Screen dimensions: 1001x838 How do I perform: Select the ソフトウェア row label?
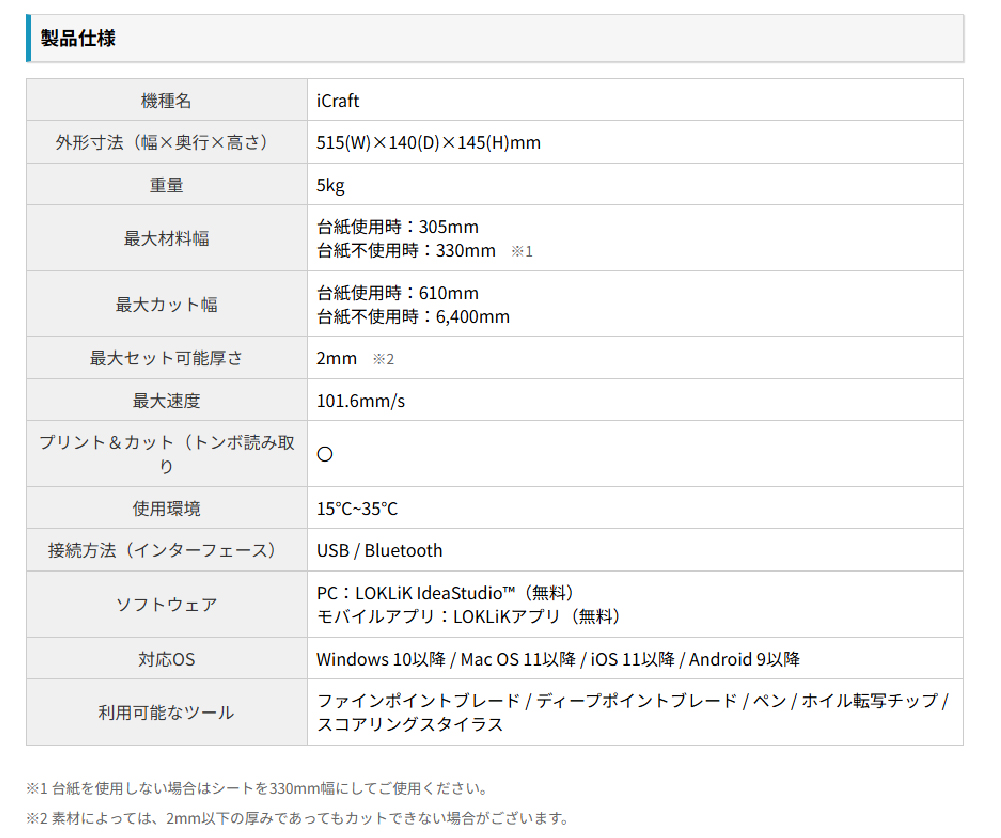coord(166,604)
